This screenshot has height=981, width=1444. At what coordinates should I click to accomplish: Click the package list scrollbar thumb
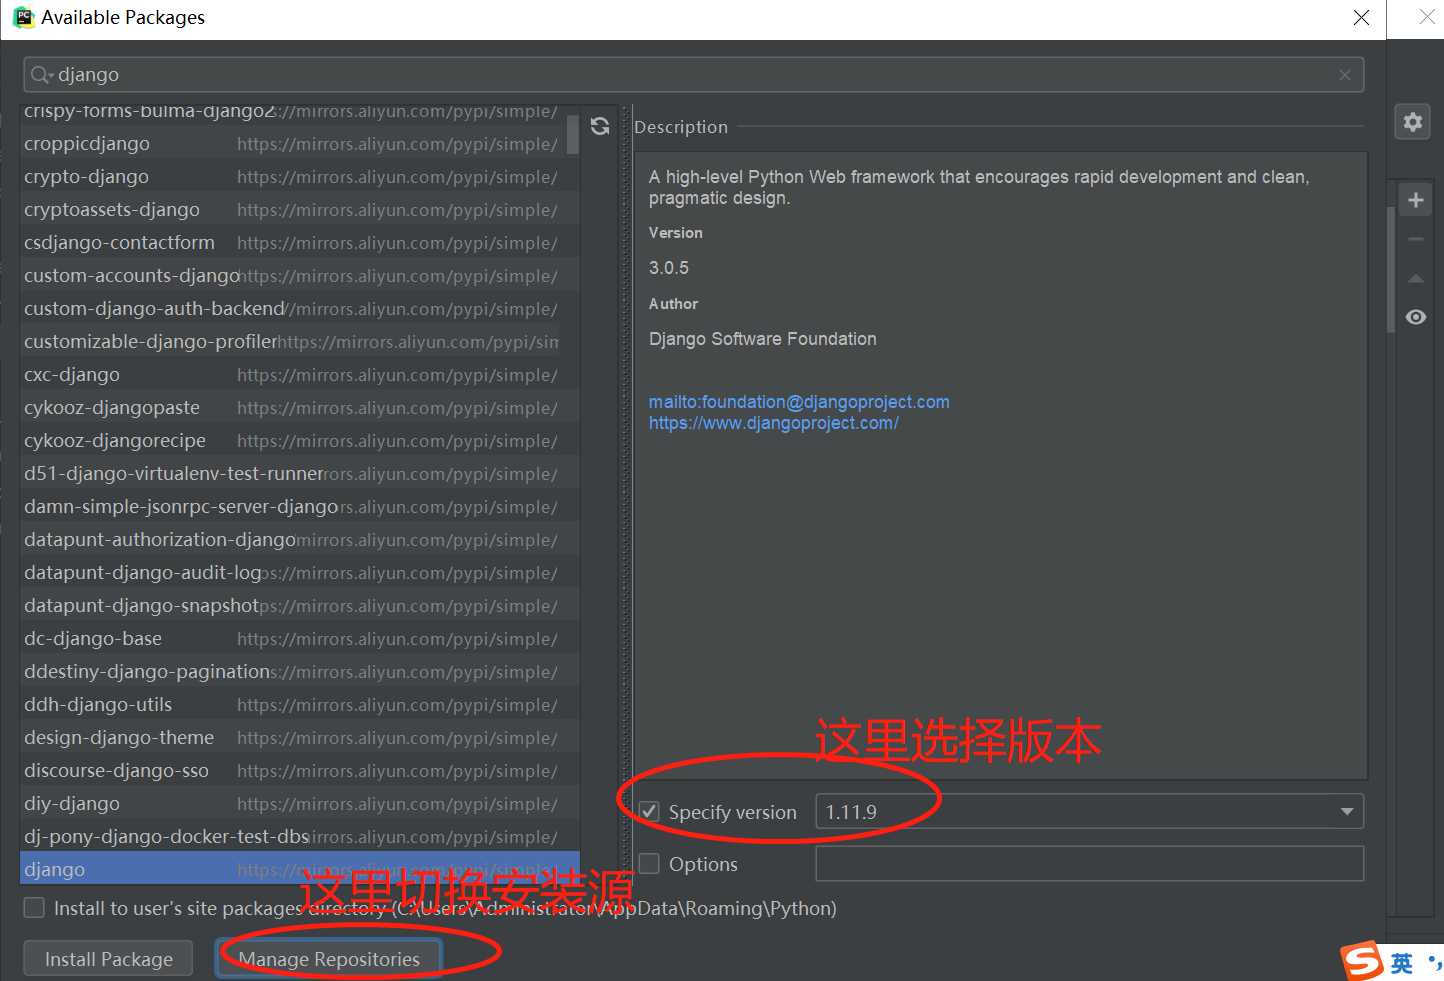[573, 134]
